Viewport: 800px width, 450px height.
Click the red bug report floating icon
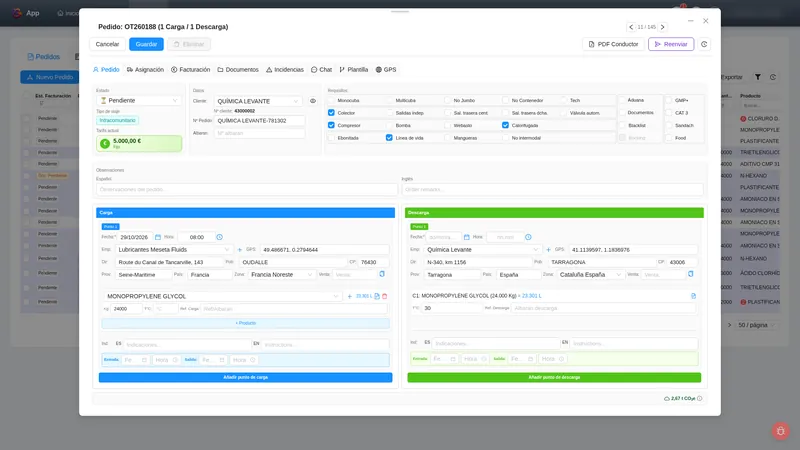click(x=780, y=431)
